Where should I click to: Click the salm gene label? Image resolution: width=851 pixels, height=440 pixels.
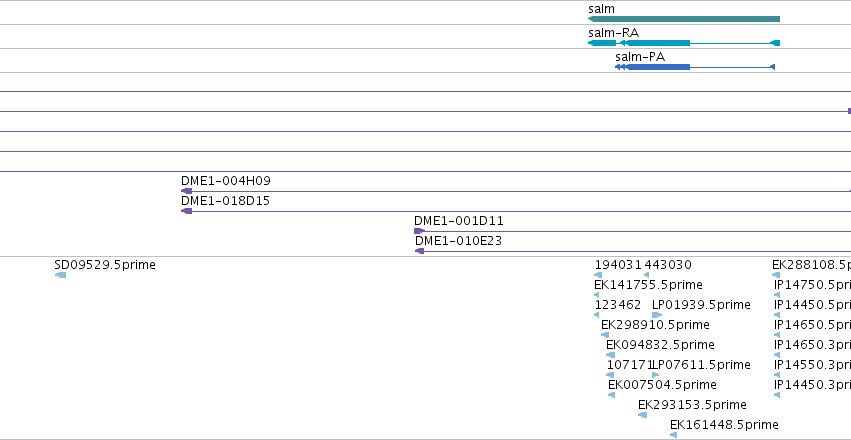(601, 9)
